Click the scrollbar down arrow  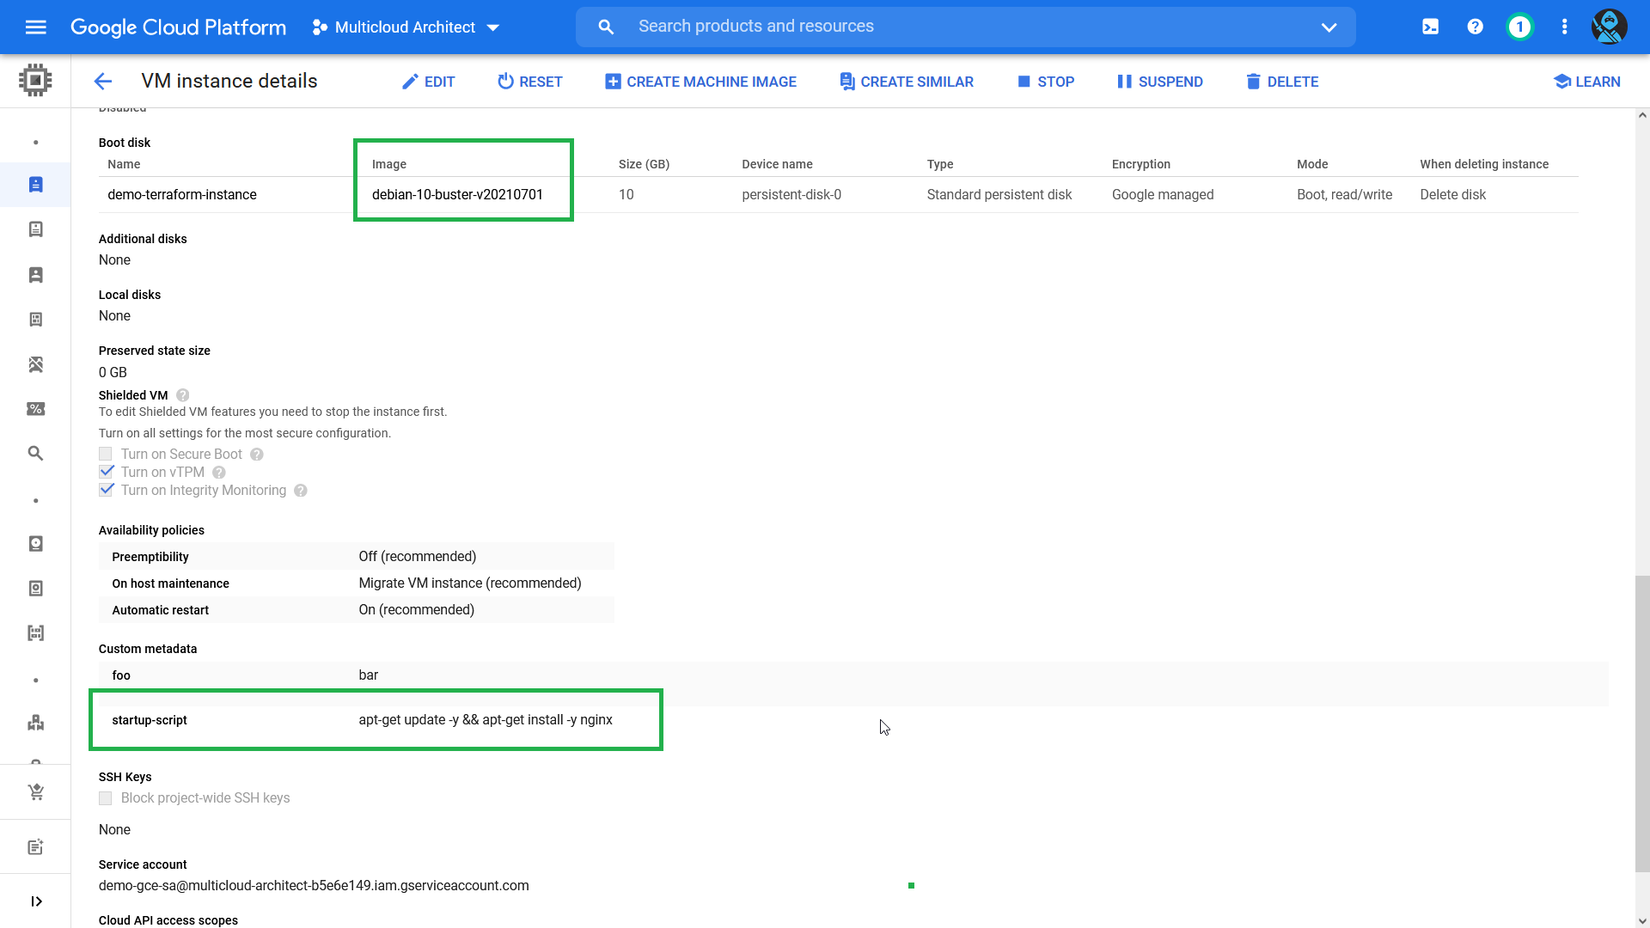(1642, 921)
